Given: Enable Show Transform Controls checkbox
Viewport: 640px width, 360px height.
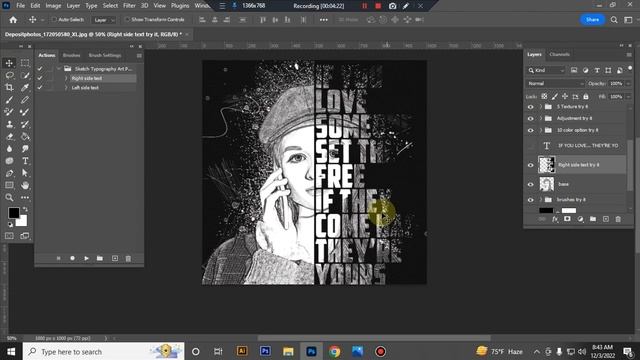Looking at the screenshot, I should (127, 20).
